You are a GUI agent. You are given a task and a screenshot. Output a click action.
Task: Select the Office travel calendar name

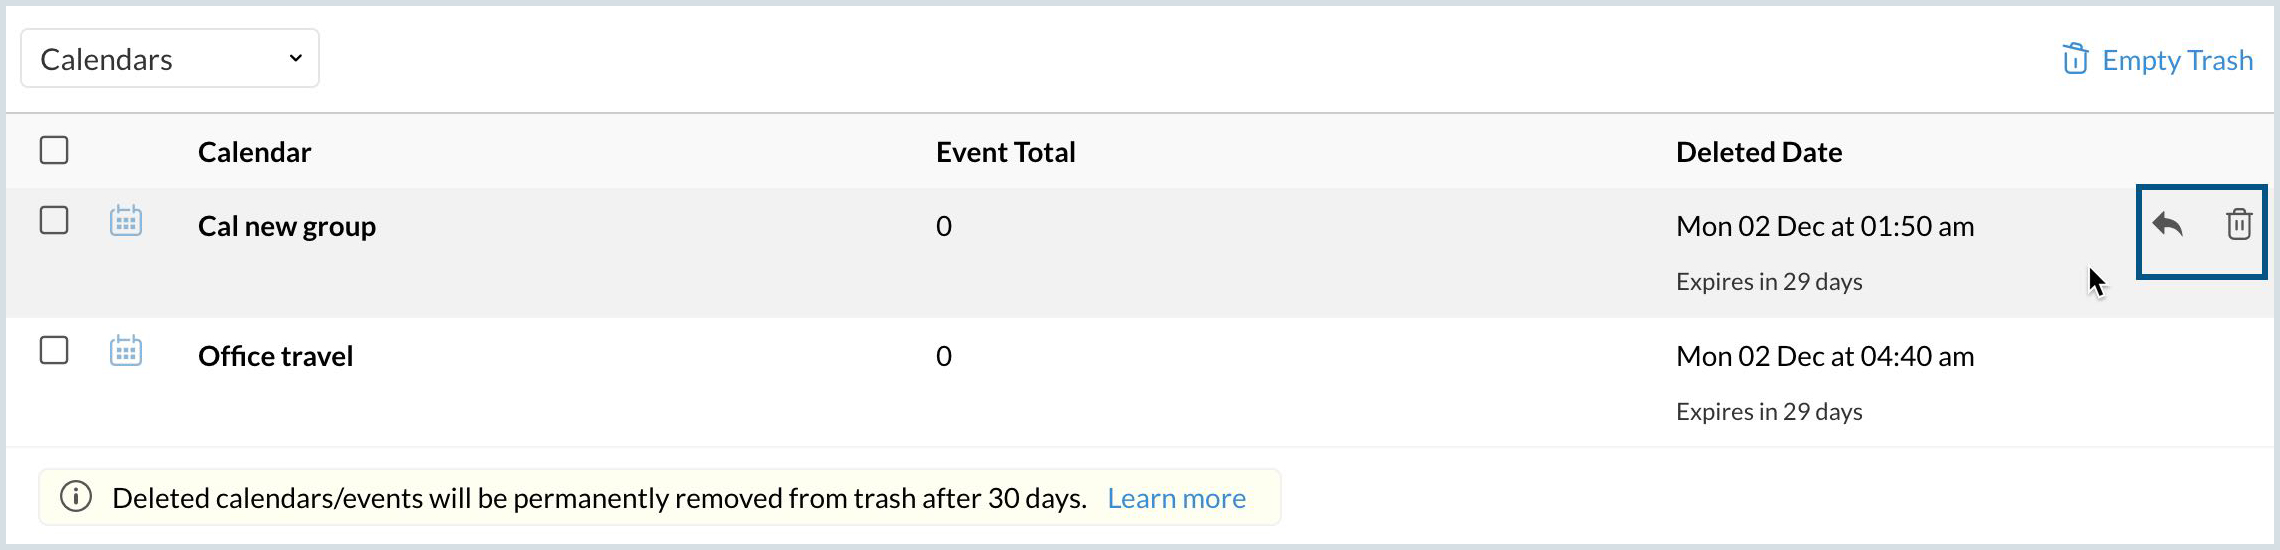(x=275, y=356)
